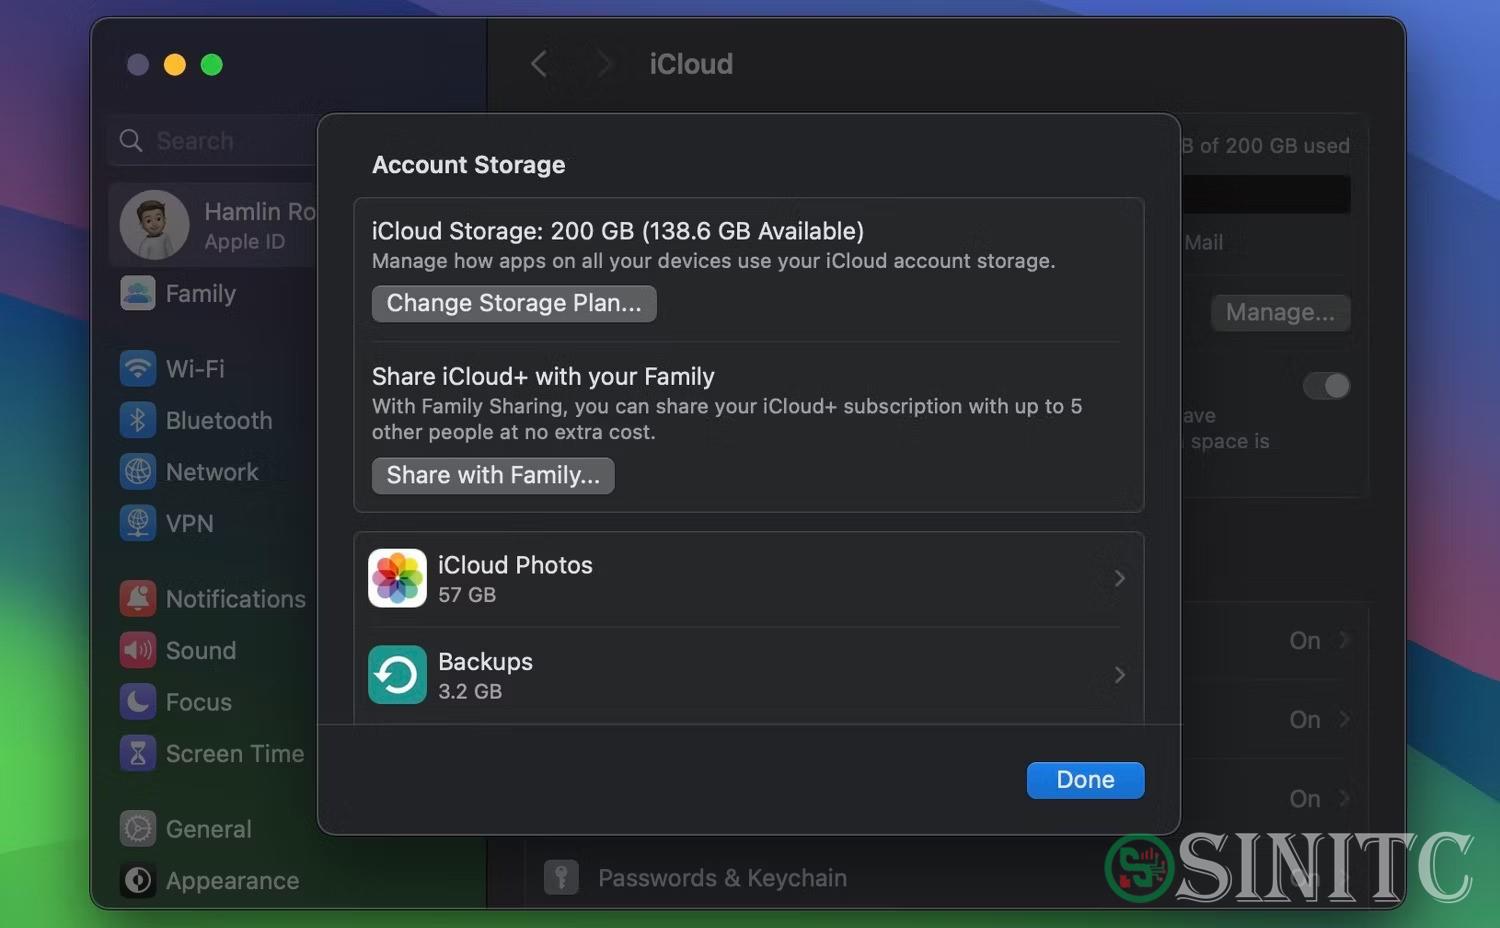This screenshot has height=928, width=1500.
Task: Select Bluetooth label in sidebar
Action: [x=219, y=421]
